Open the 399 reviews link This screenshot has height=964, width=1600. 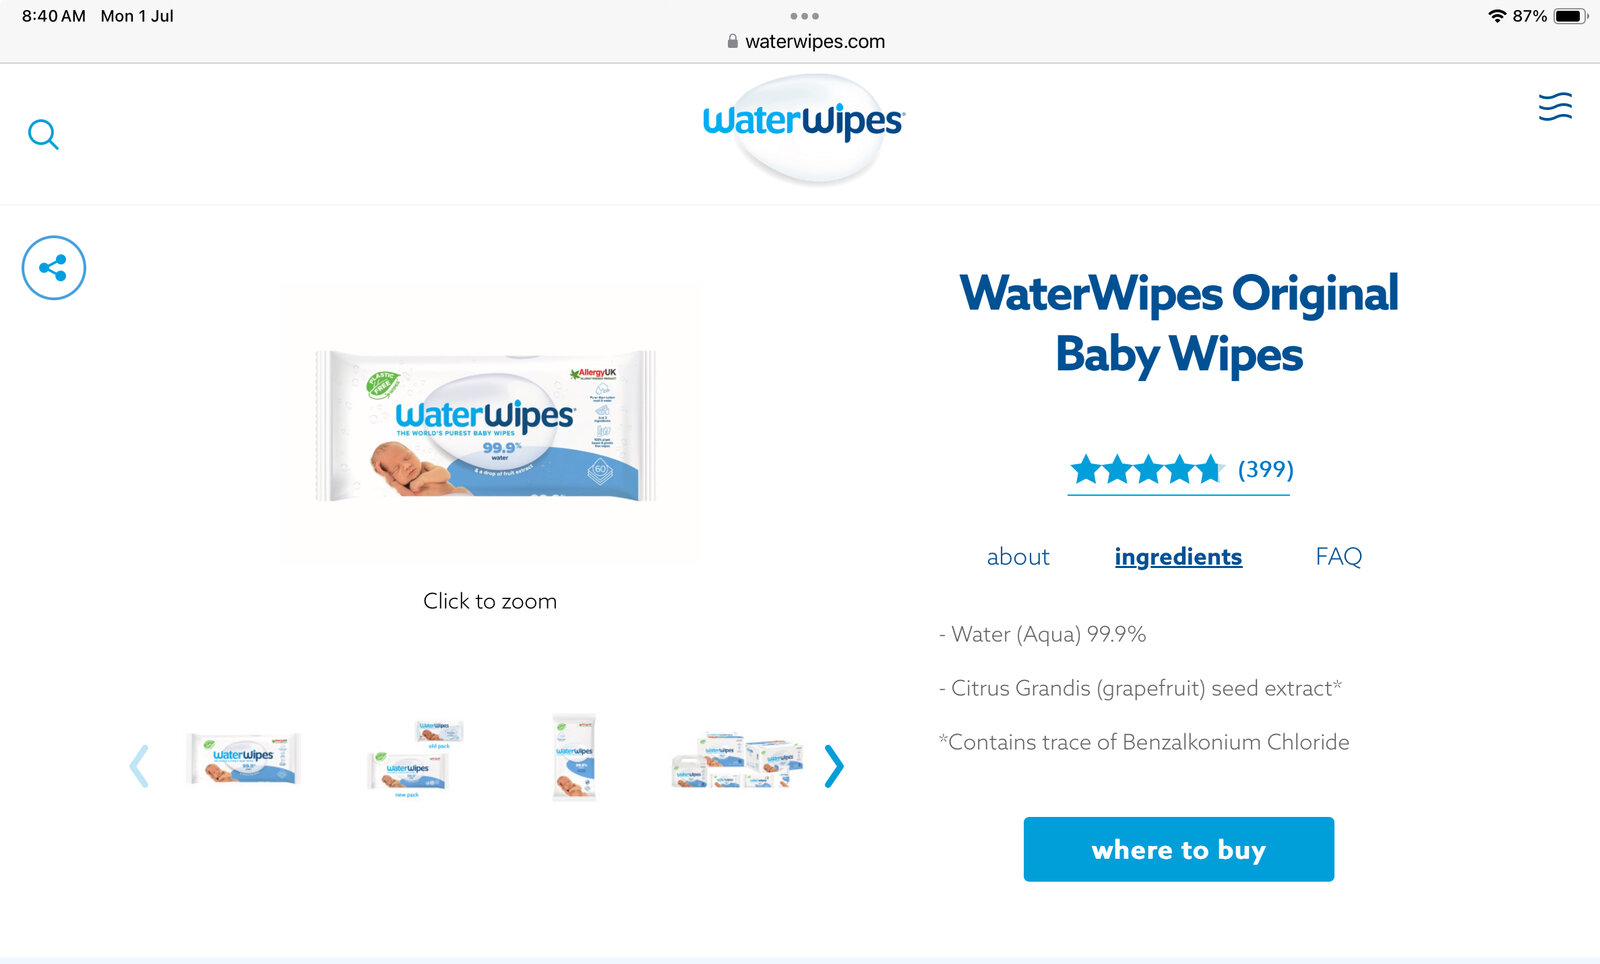pos(1266,469)
